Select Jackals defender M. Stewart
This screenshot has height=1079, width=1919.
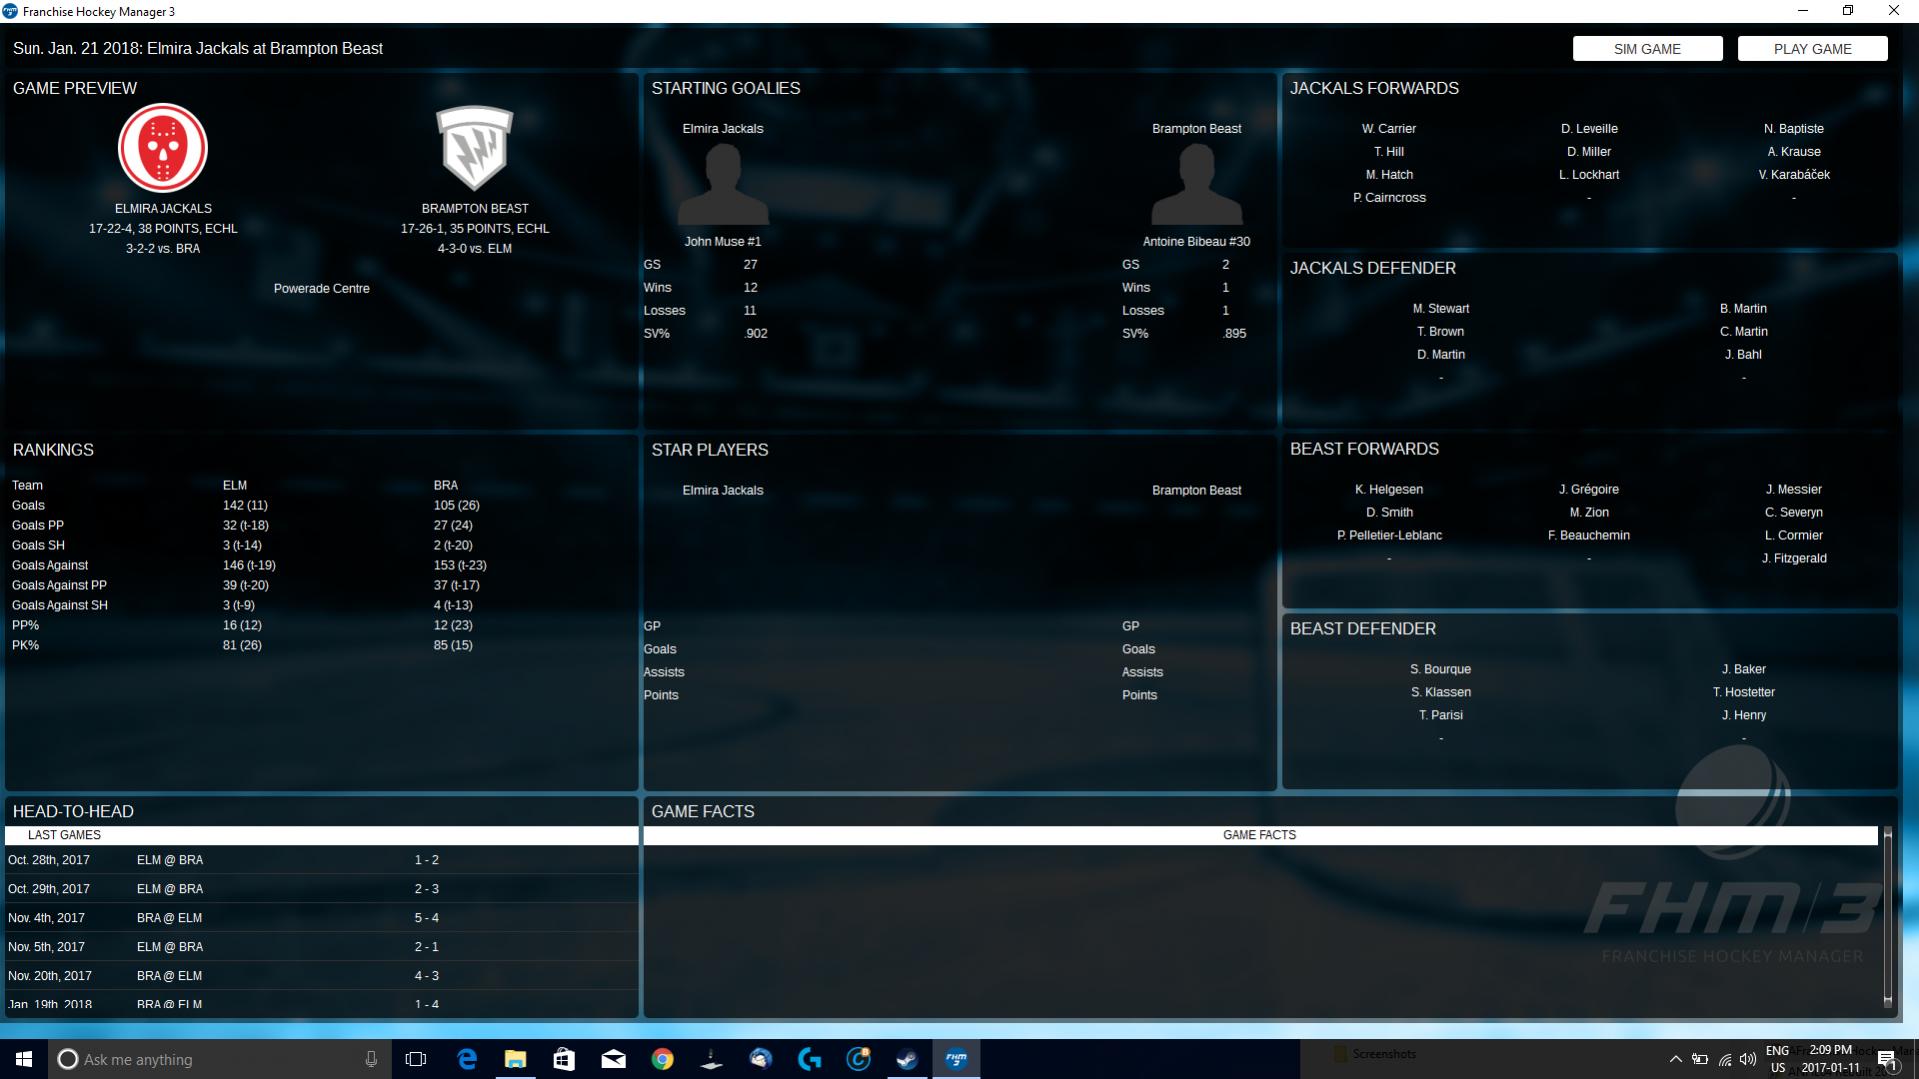tap(1441, 309)
